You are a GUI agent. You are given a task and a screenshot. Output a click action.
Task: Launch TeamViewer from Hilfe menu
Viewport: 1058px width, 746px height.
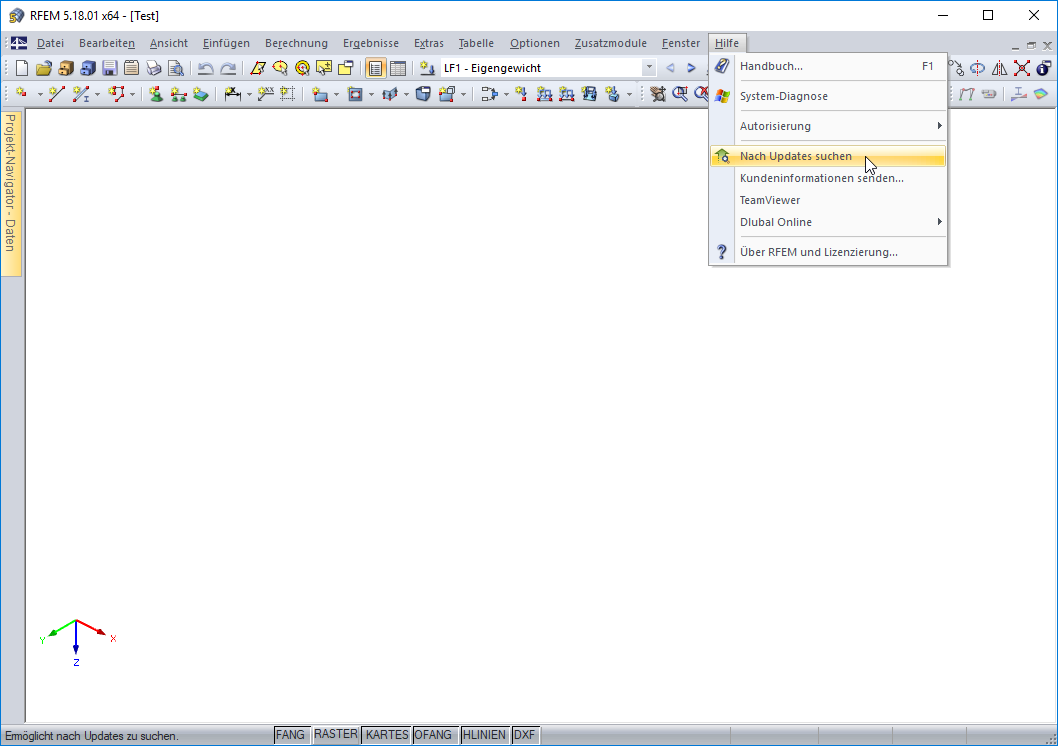[828, 200]
